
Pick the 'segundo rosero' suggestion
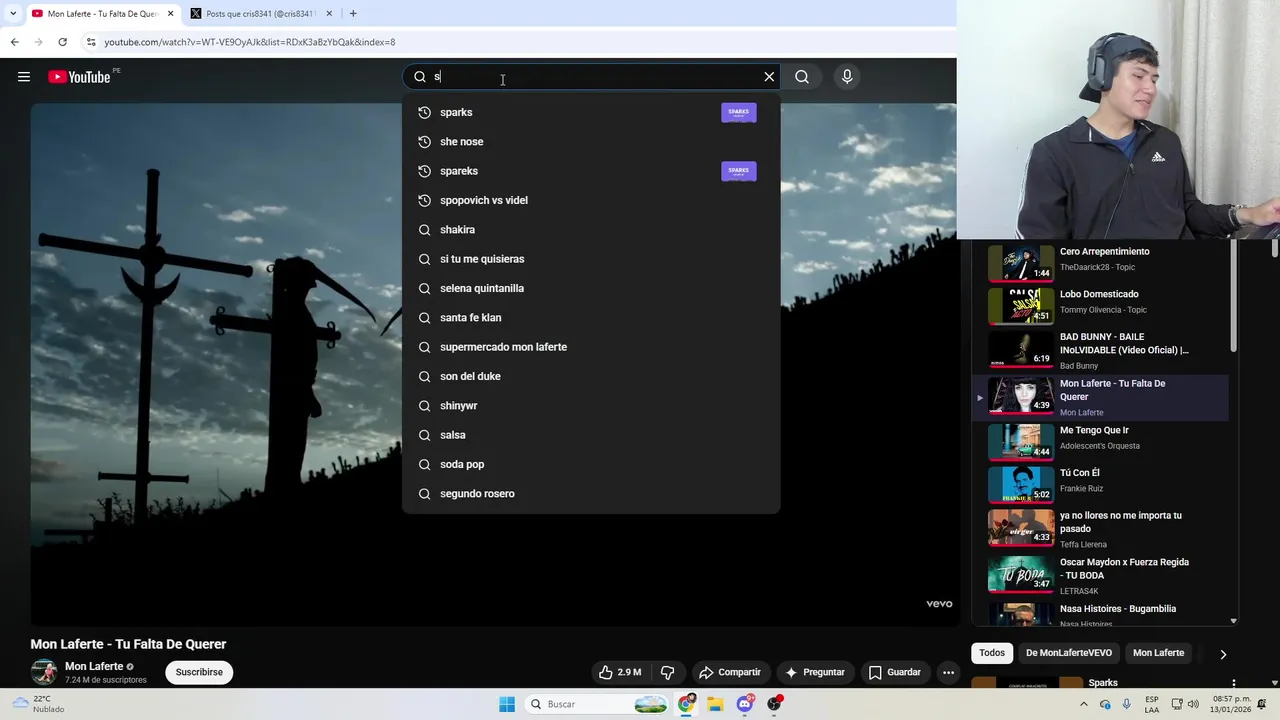591,494
